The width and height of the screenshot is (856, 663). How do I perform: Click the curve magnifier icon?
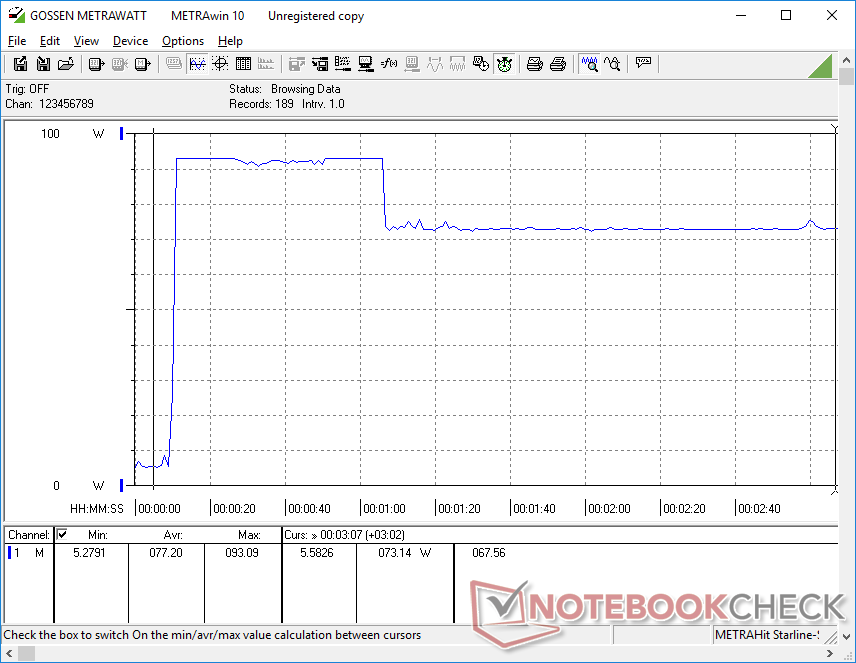click(x=612, y=64)
